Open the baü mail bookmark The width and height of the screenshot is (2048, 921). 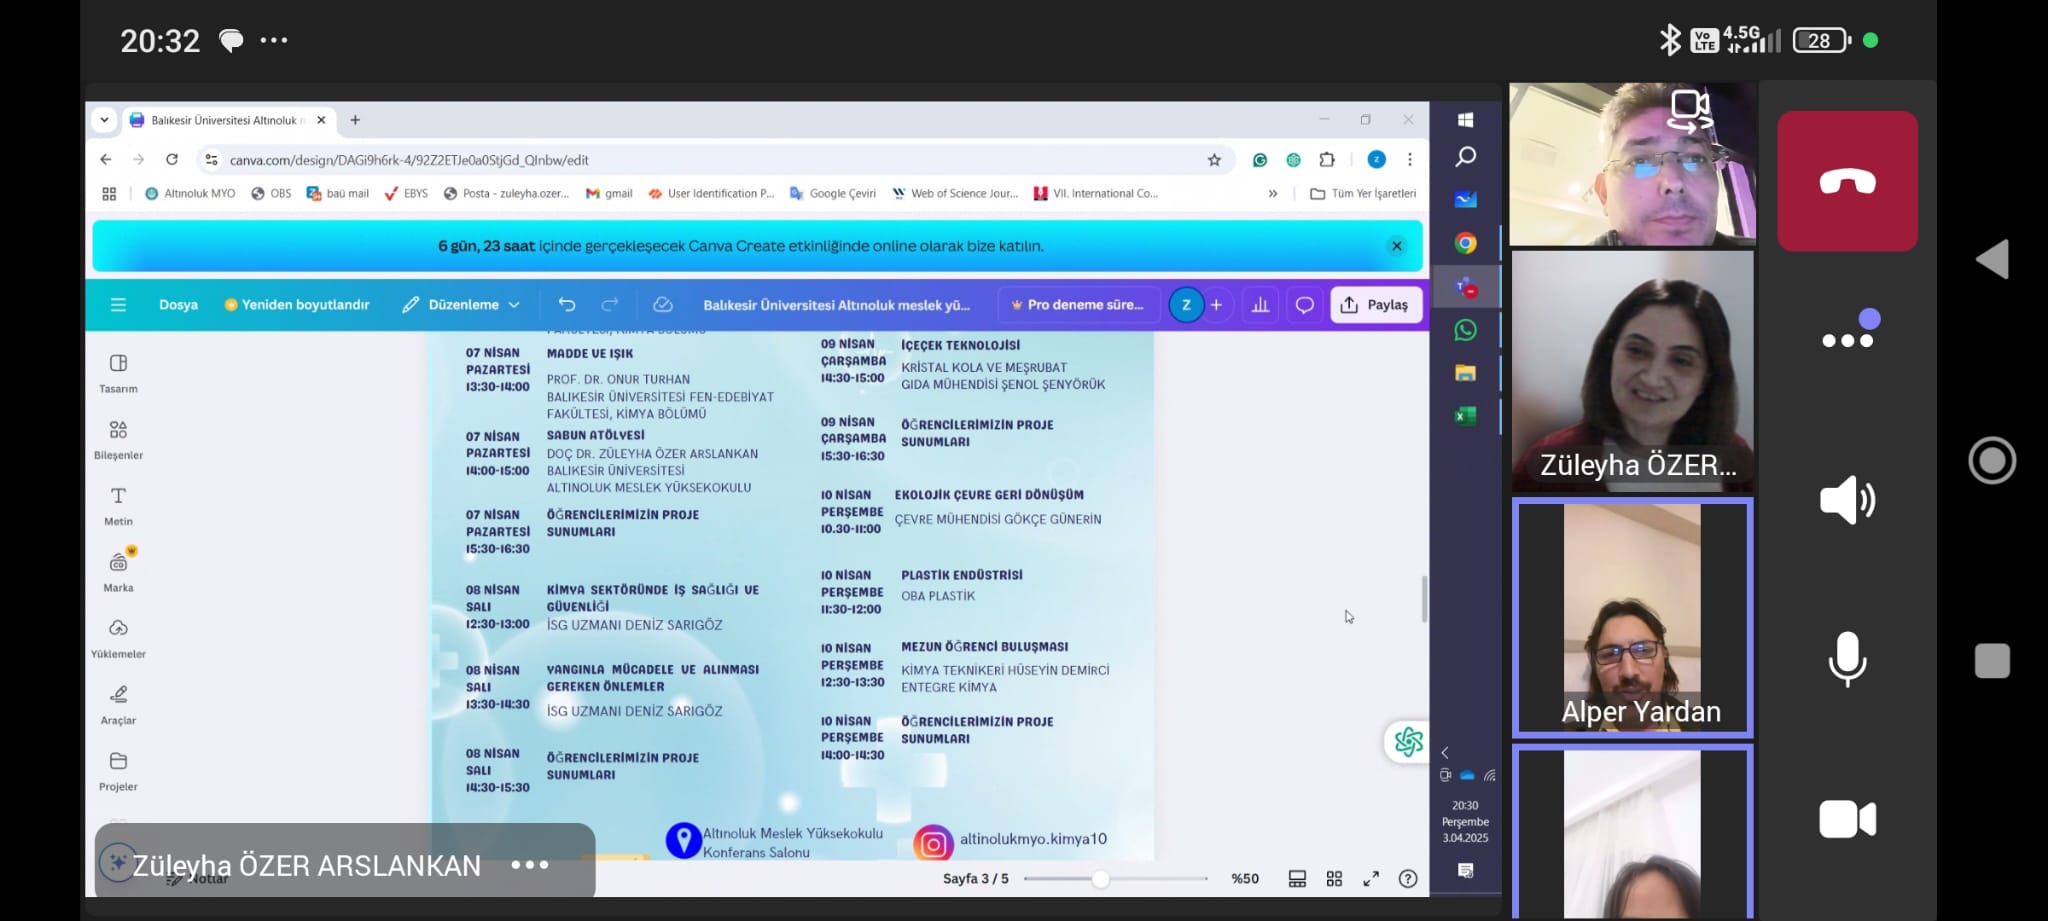(x=338, y=194)
